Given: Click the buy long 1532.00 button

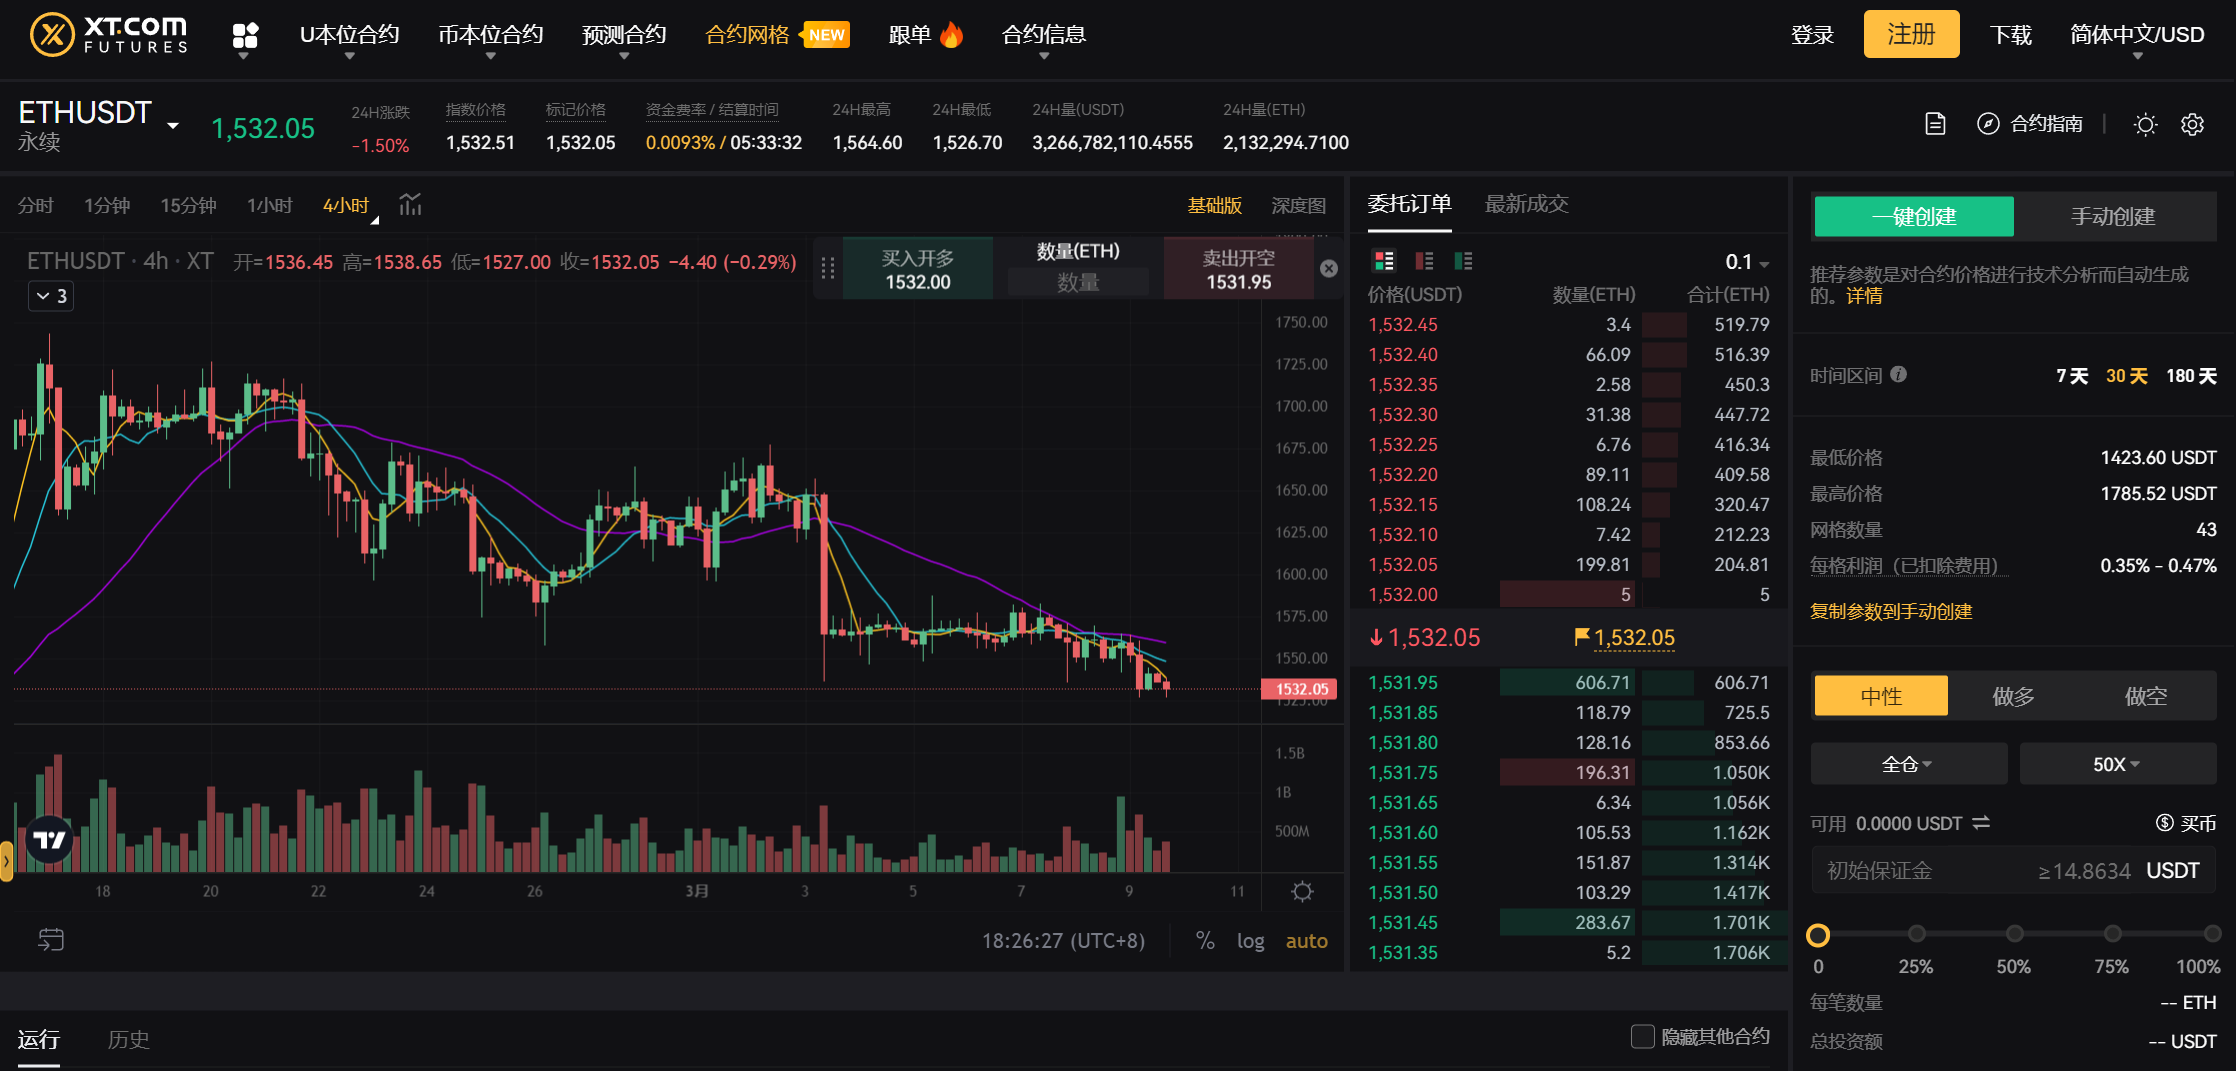Looking at the screenshot, I should pyautogui.click(x=918, y=269).
